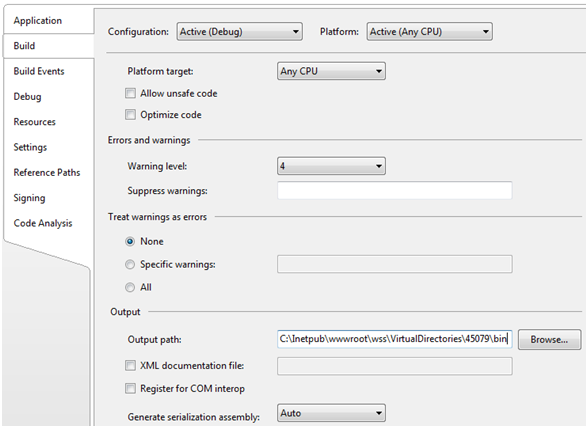Open the Code Analysis tab
The image size is (588, 428).
click(43, 223)
